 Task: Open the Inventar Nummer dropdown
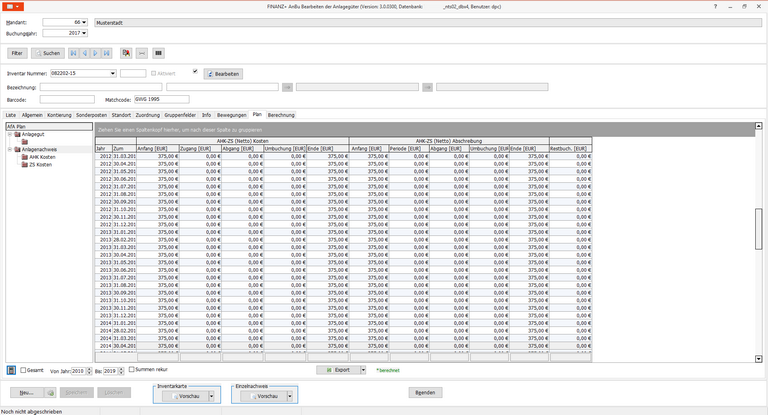click(113, 73)
